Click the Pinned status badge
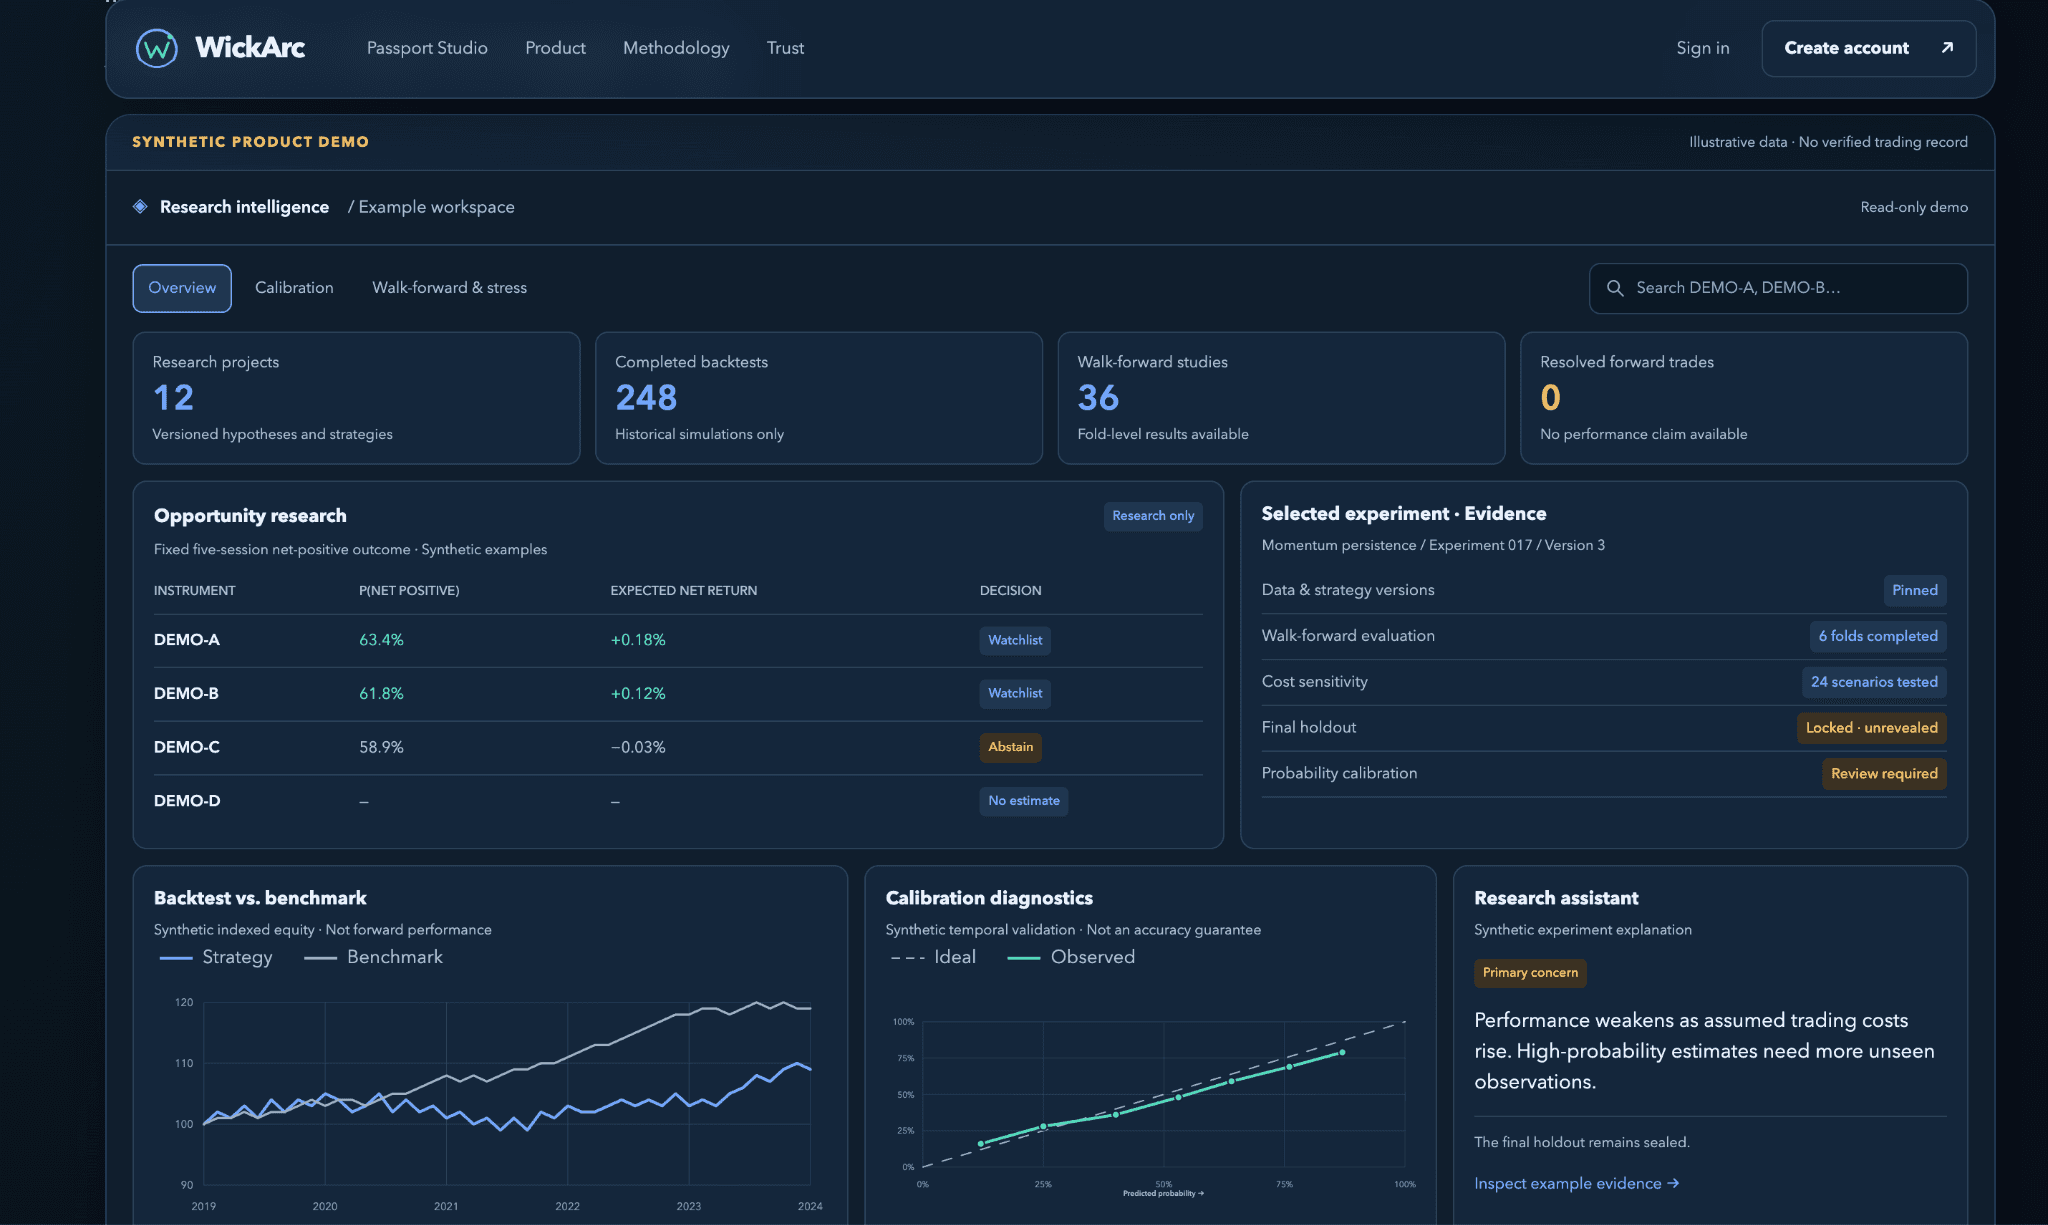The width and height of the screenshot is (2048, 1225). (1914, 590)
